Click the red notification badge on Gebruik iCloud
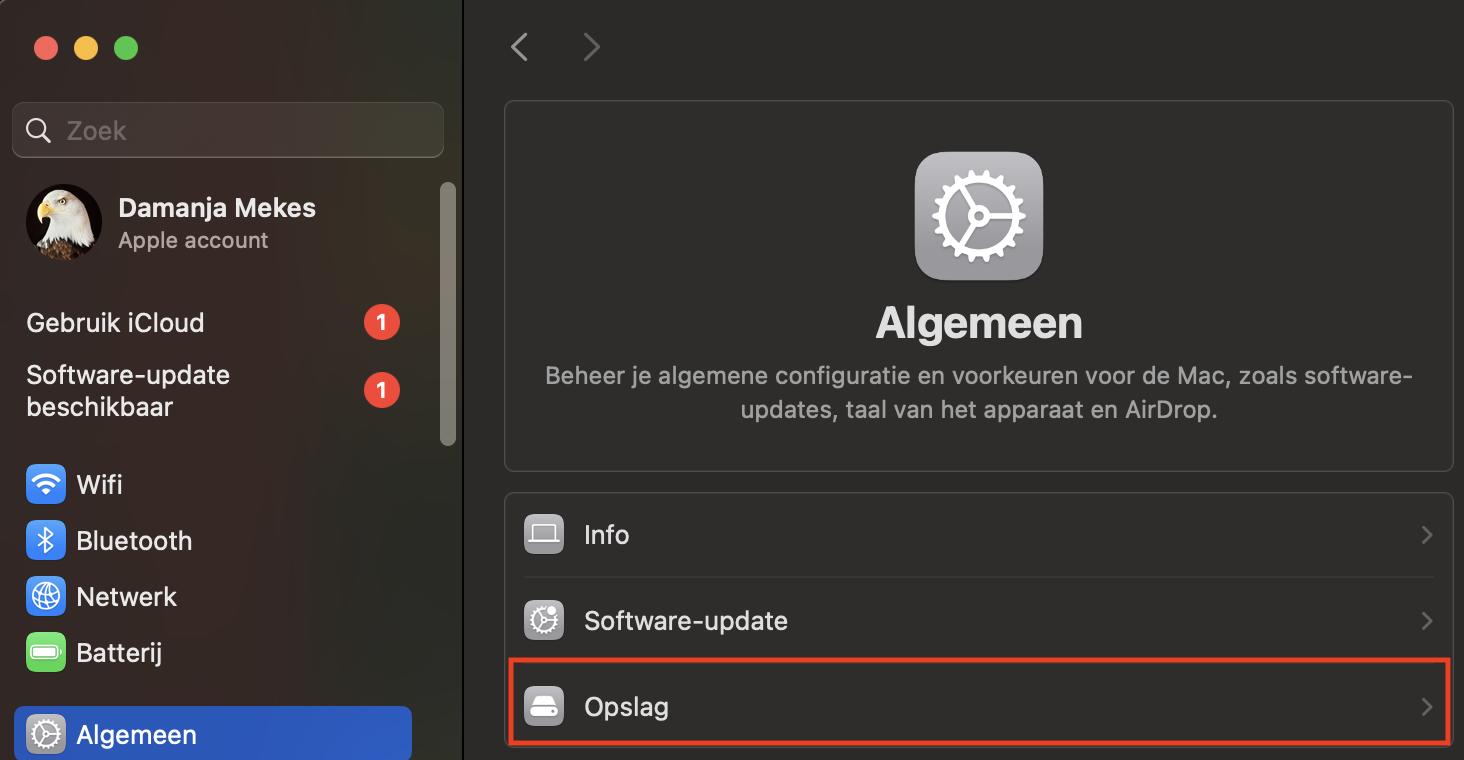This screenshot has height=760, width=1464. (381, 322)
